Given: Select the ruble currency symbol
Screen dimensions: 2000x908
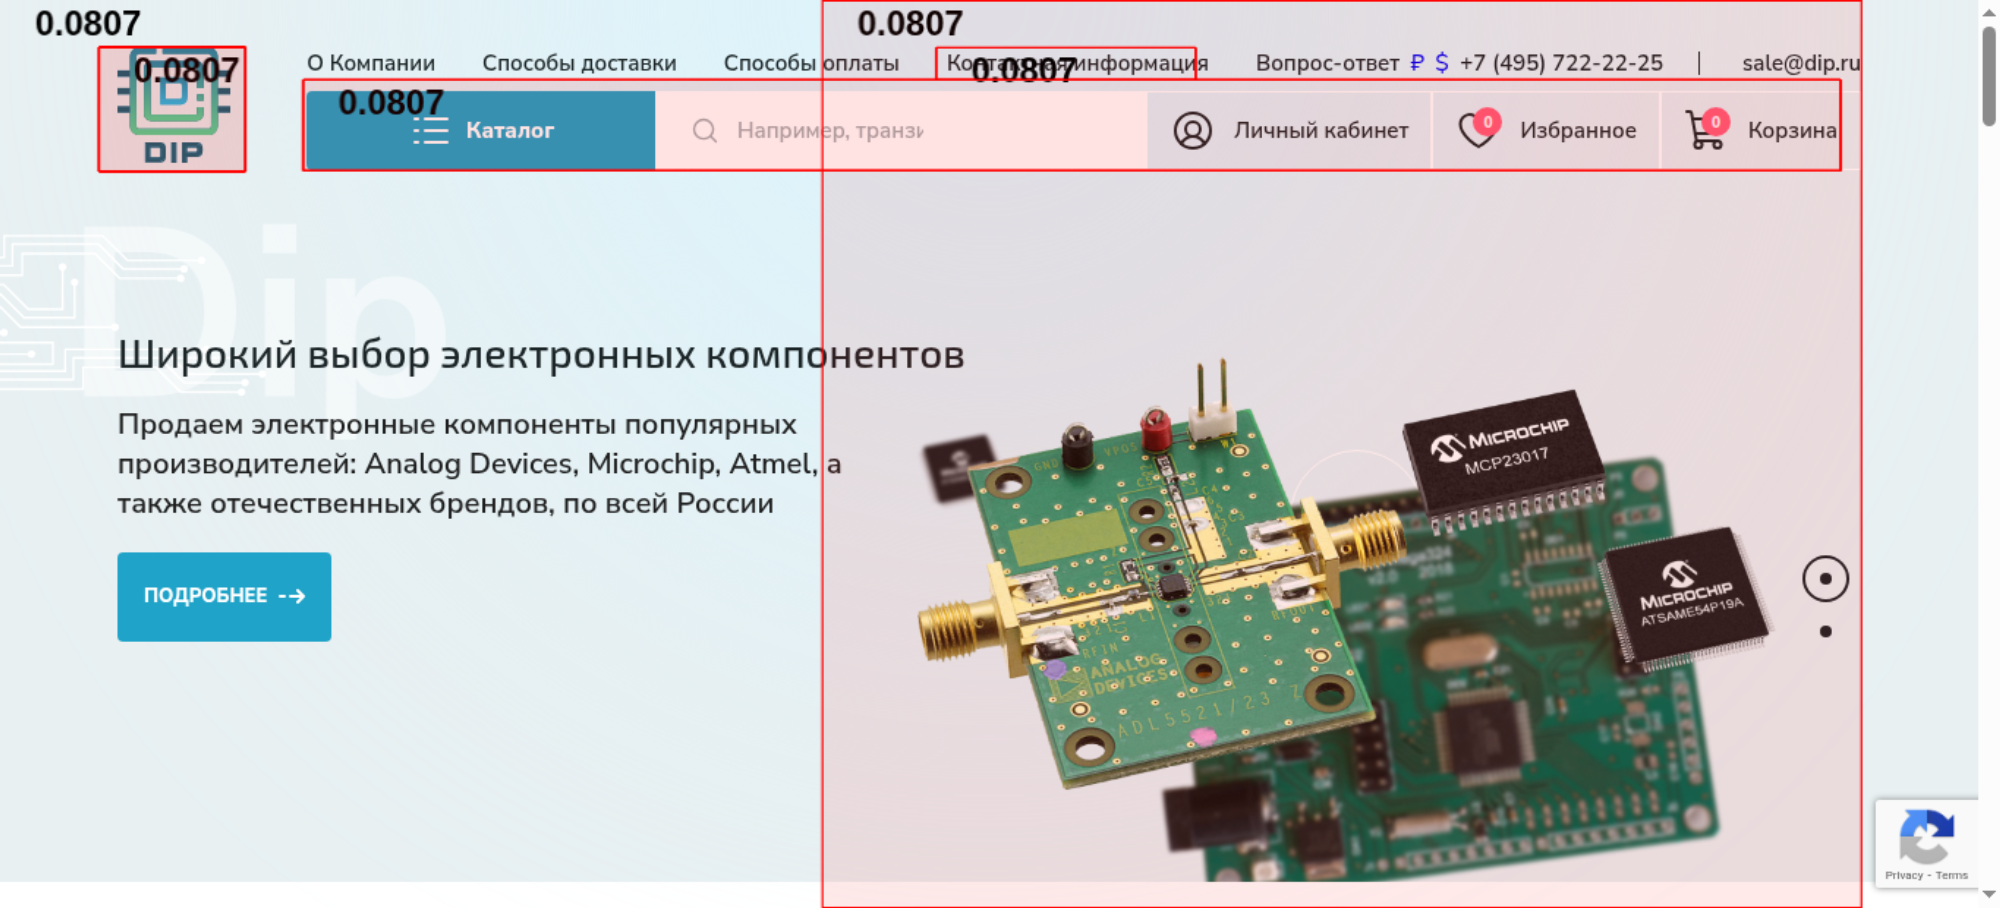Looking at the screenshot, I should point(1417,63).
